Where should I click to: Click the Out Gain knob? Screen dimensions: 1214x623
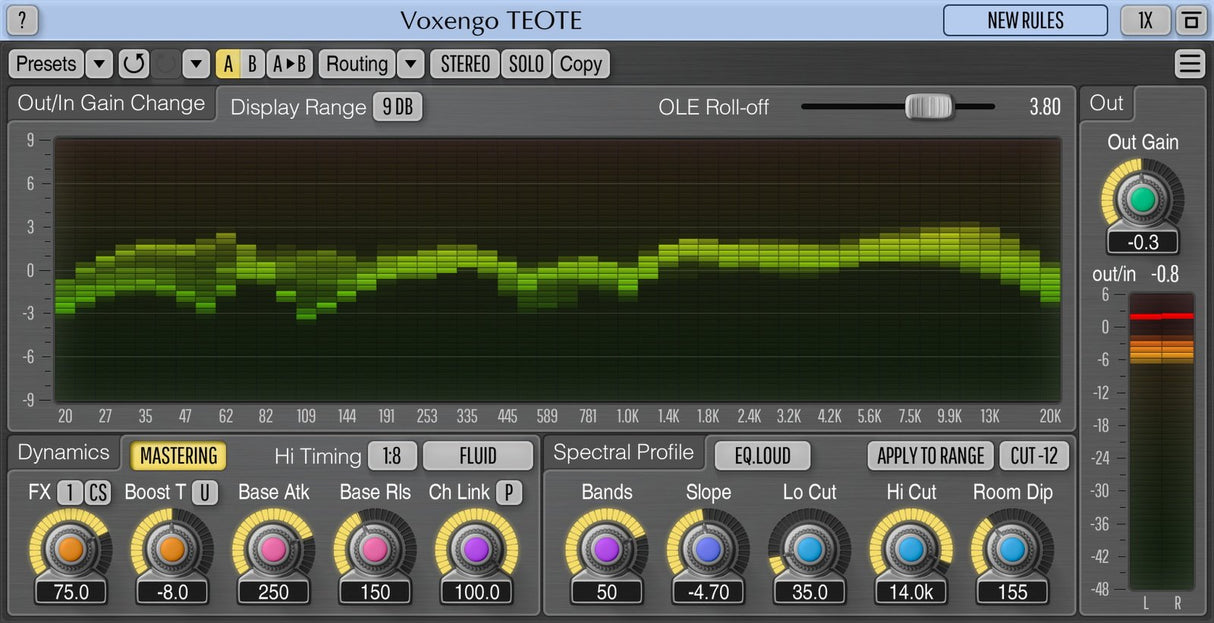pos(1142,200)
